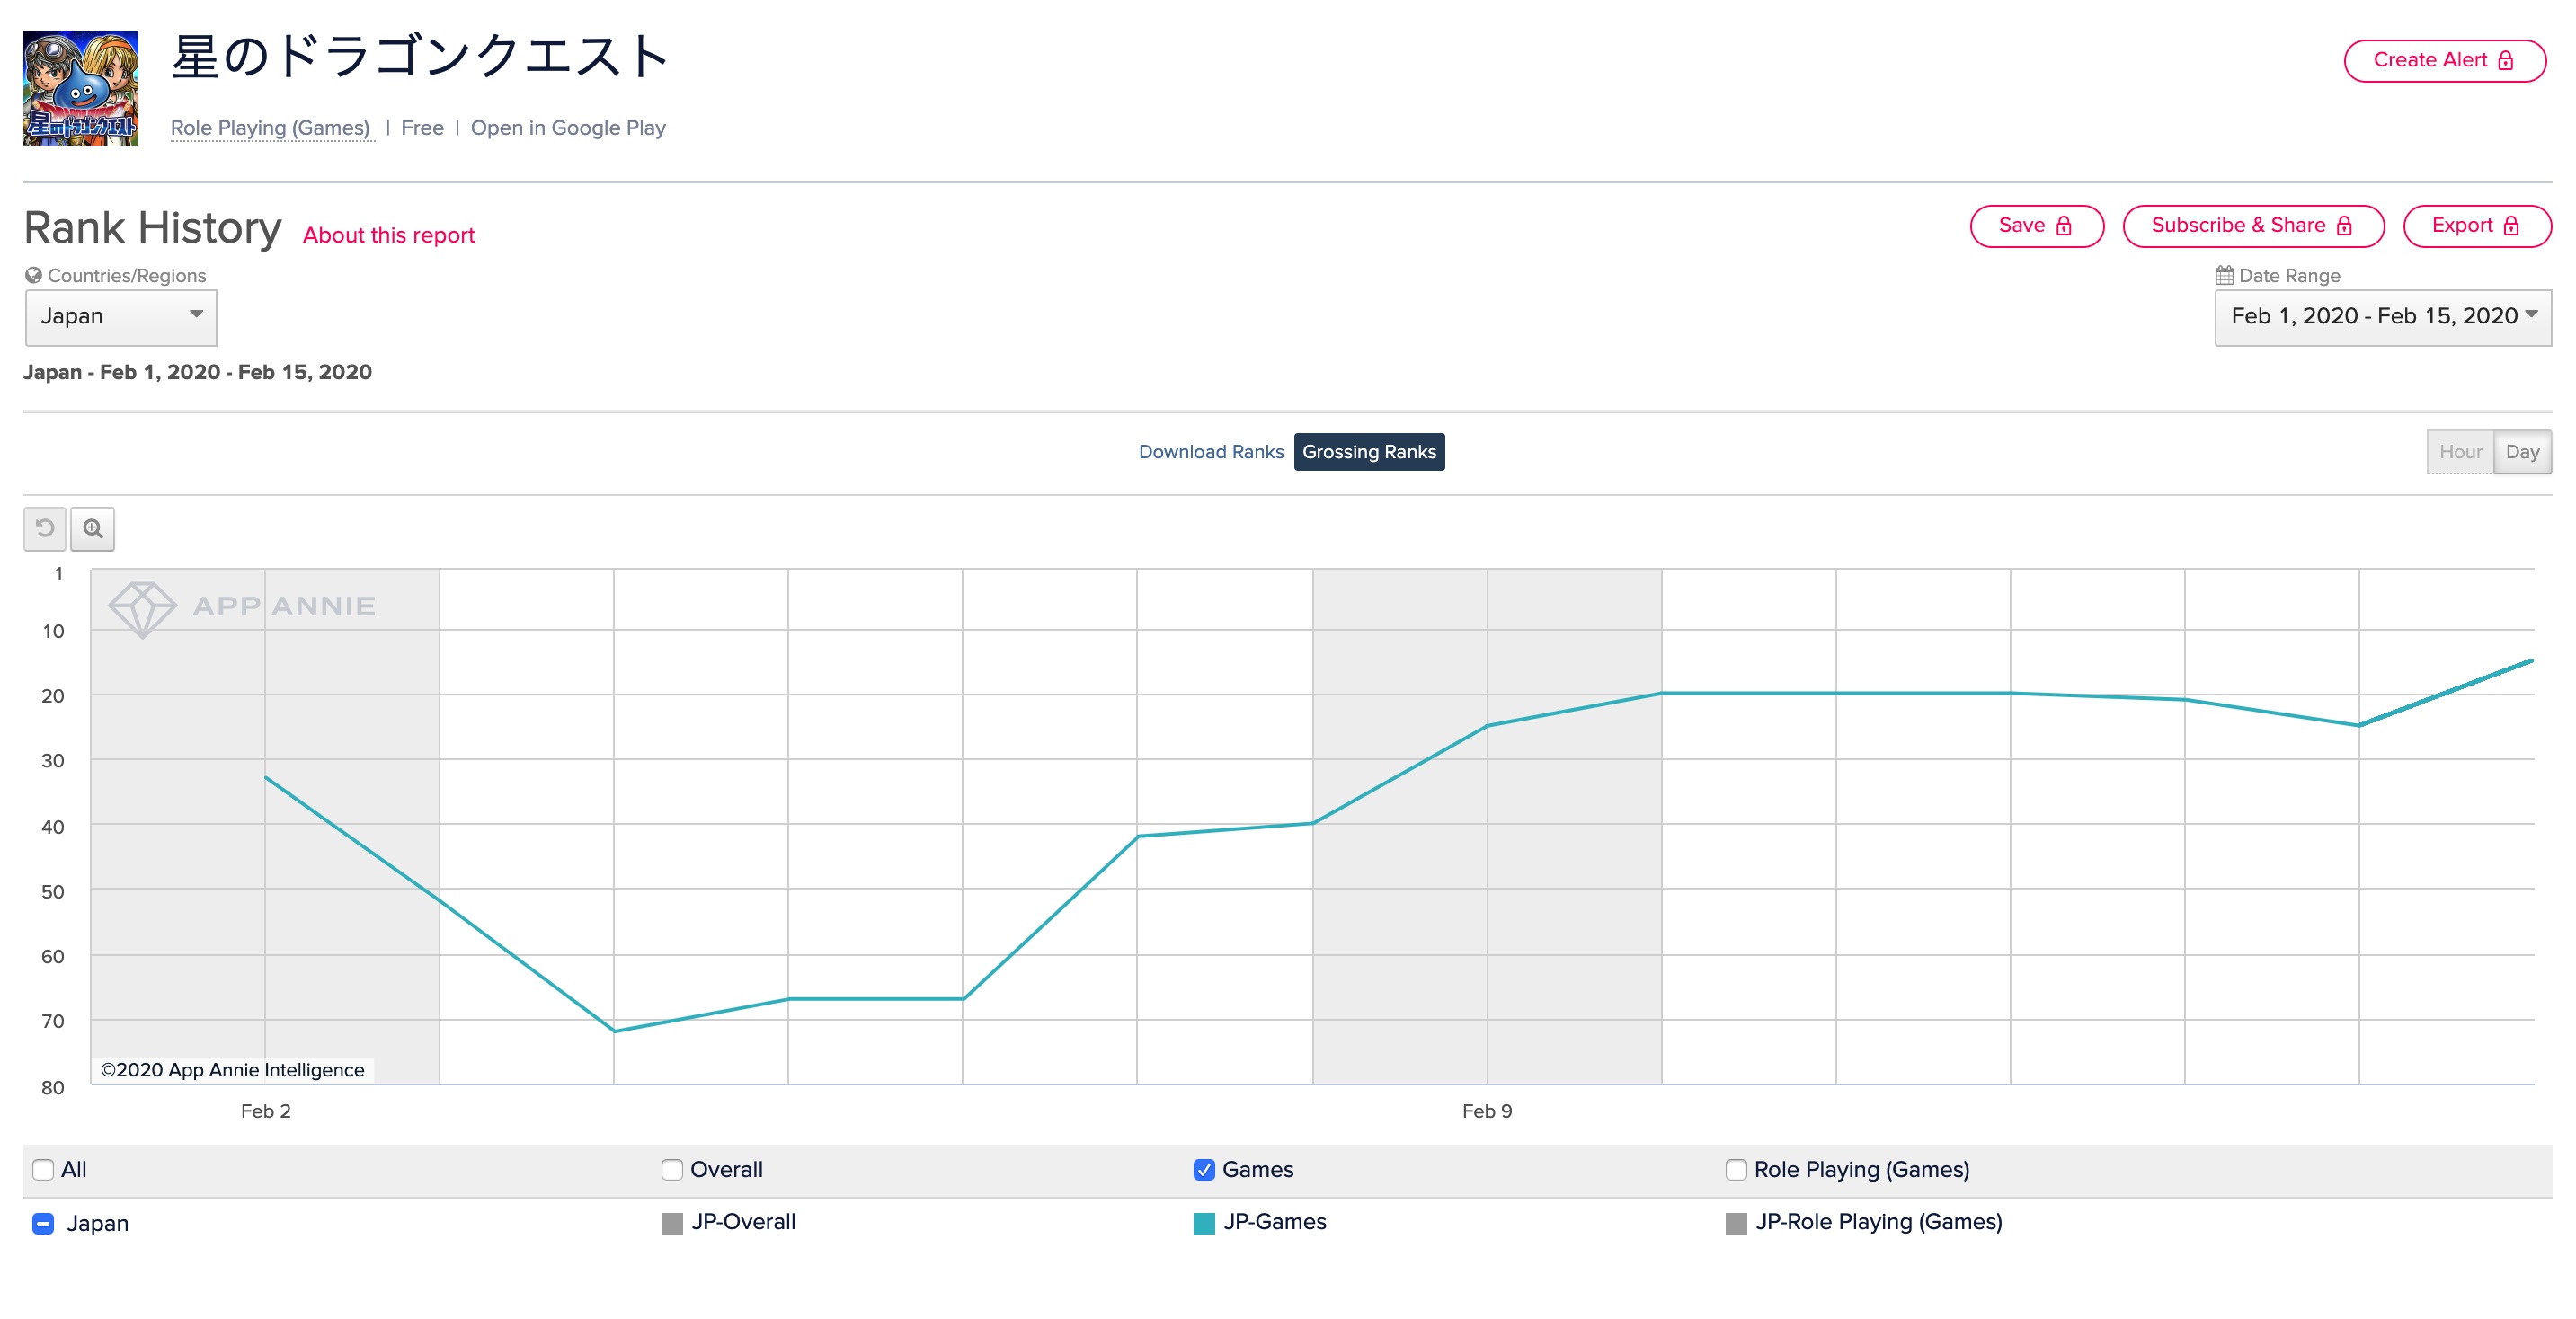
Task: Switch chart granularity to Hour
Action: (x=2460, y=452)
